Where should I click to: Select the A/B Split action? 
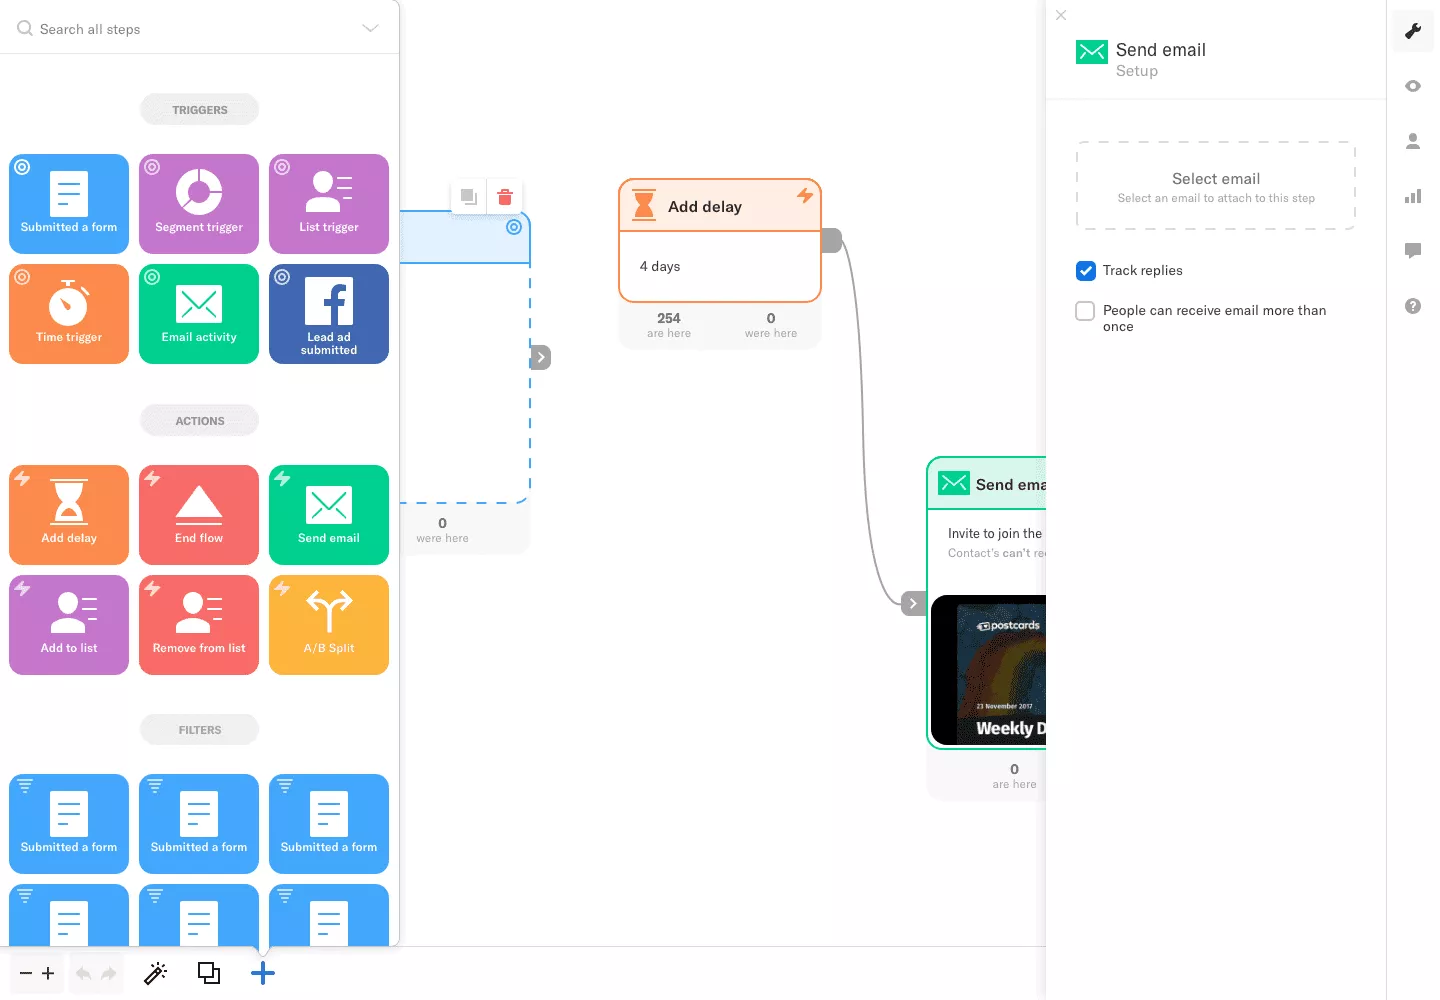point(329,625)
